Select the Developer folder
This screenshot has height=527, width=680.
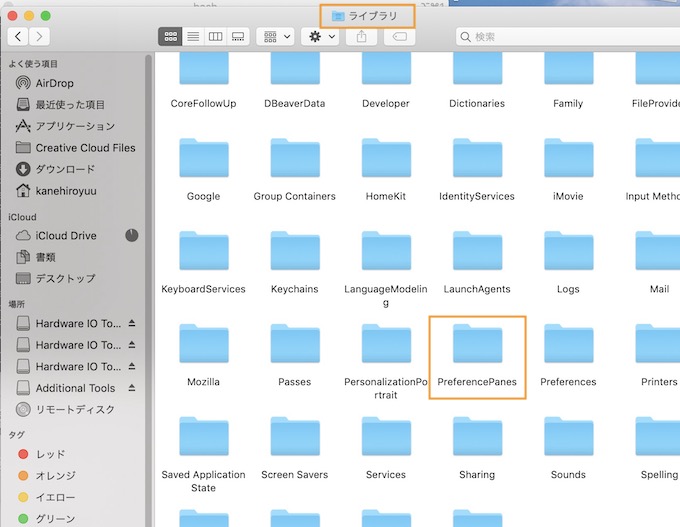386,68
